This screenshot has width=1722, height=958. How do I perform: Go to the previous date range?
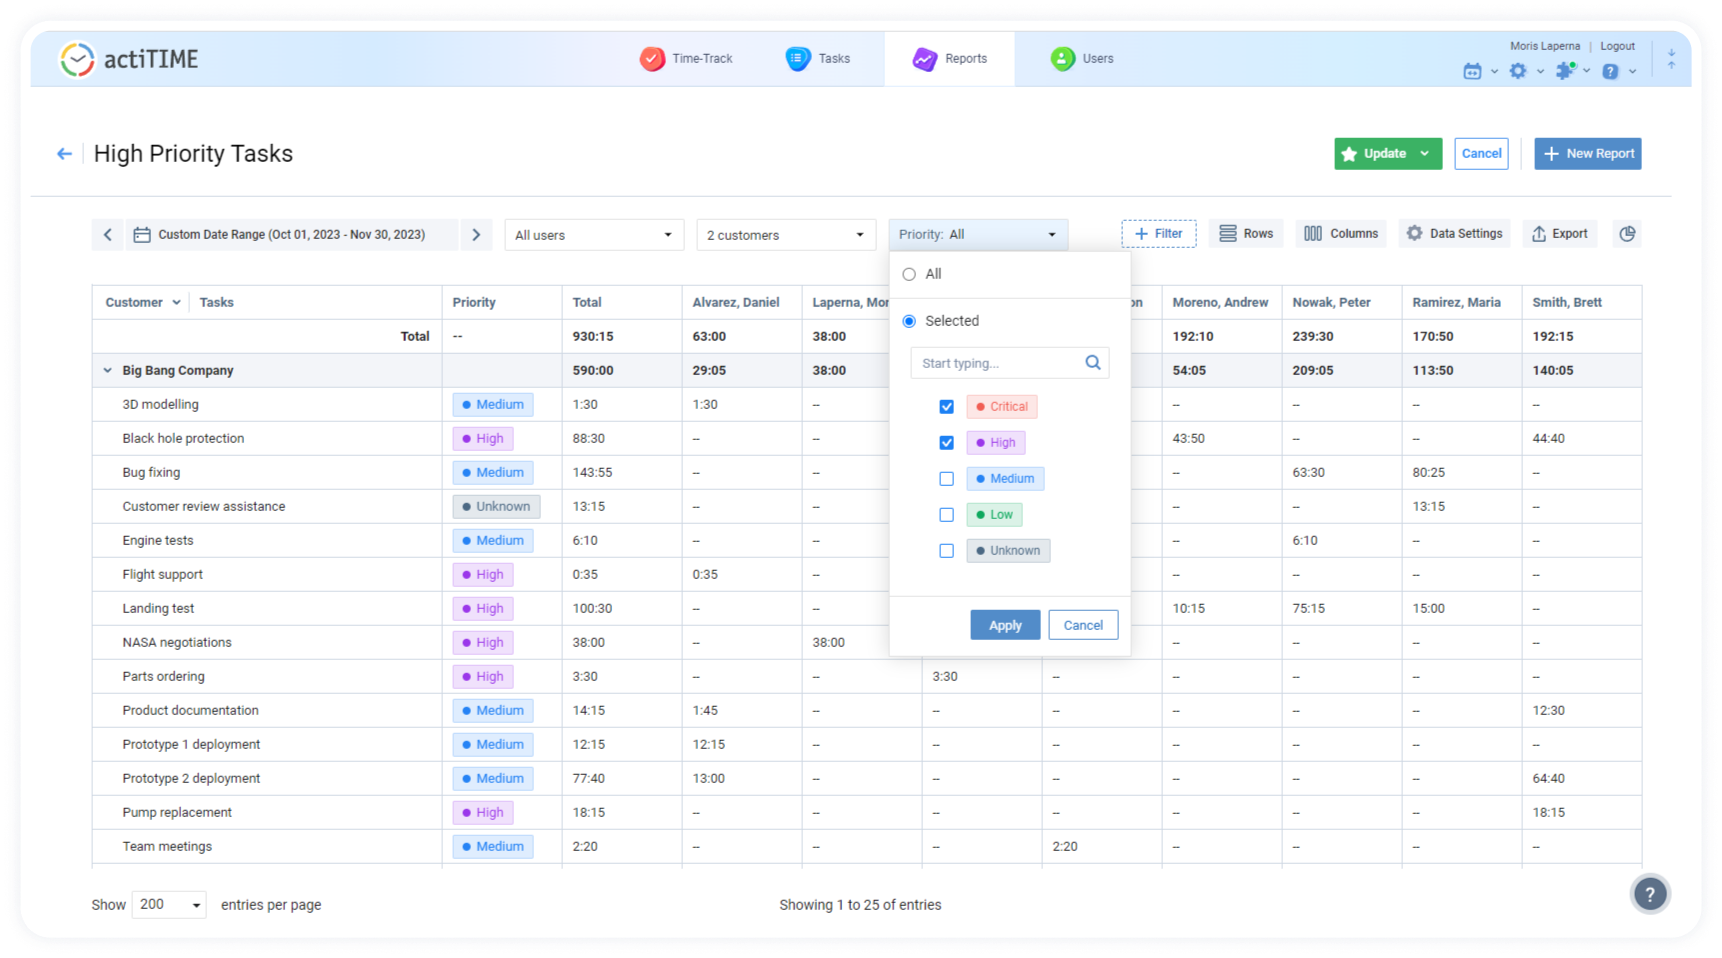coord(108,235)
